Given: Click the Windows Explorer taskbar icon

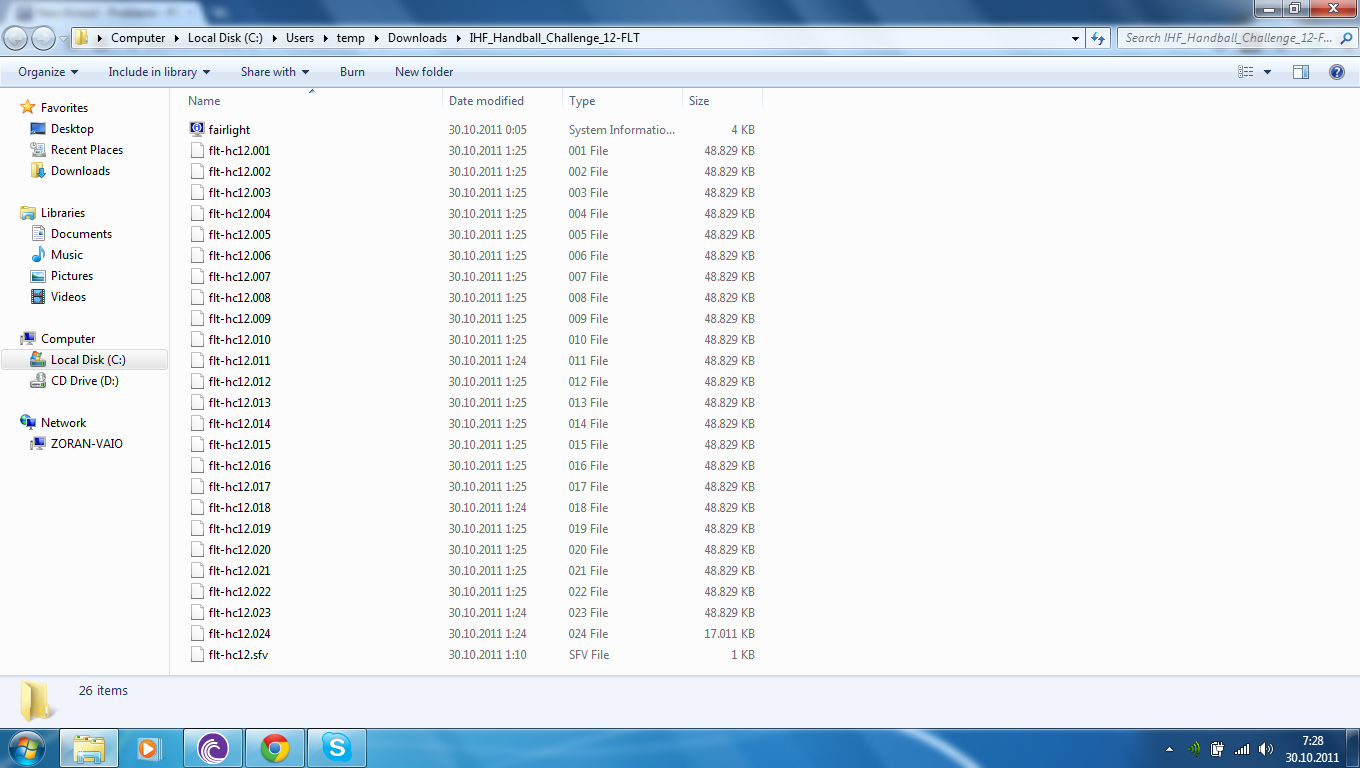Looking at the screenshot, I should pyautogui.click(x=89, y=748).
